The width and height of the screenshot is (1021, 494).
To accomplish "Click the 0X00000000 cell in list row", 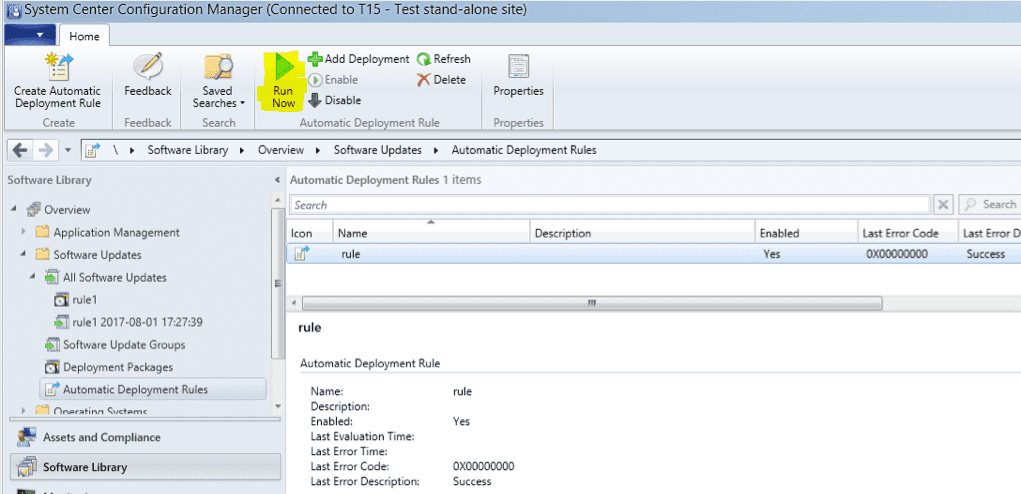I will pyautogui.click(x=897, y=254).
